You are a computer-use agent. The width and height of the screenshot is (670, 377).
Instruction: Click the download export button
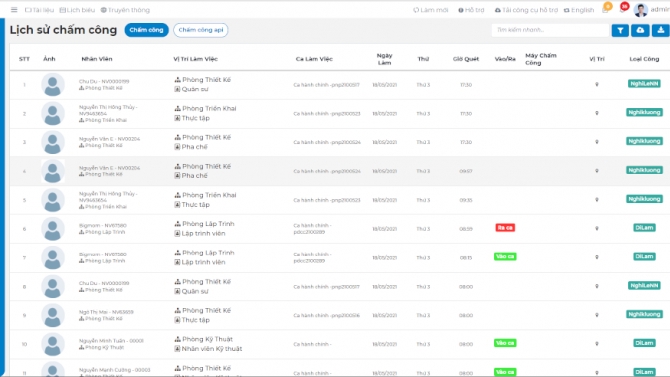pos(661,30)
